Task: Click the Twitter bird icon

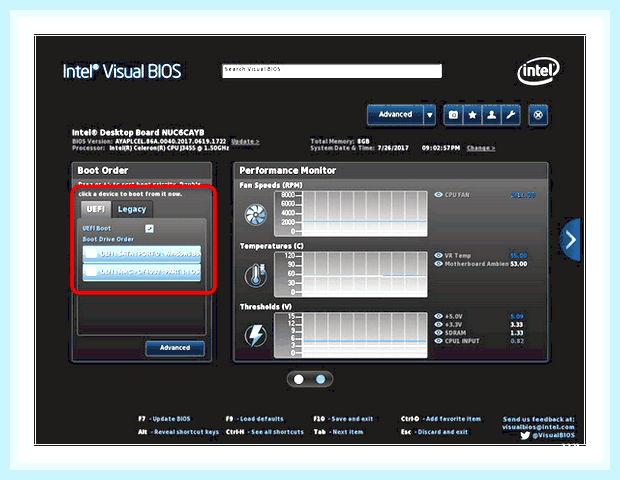Action: 525,436
